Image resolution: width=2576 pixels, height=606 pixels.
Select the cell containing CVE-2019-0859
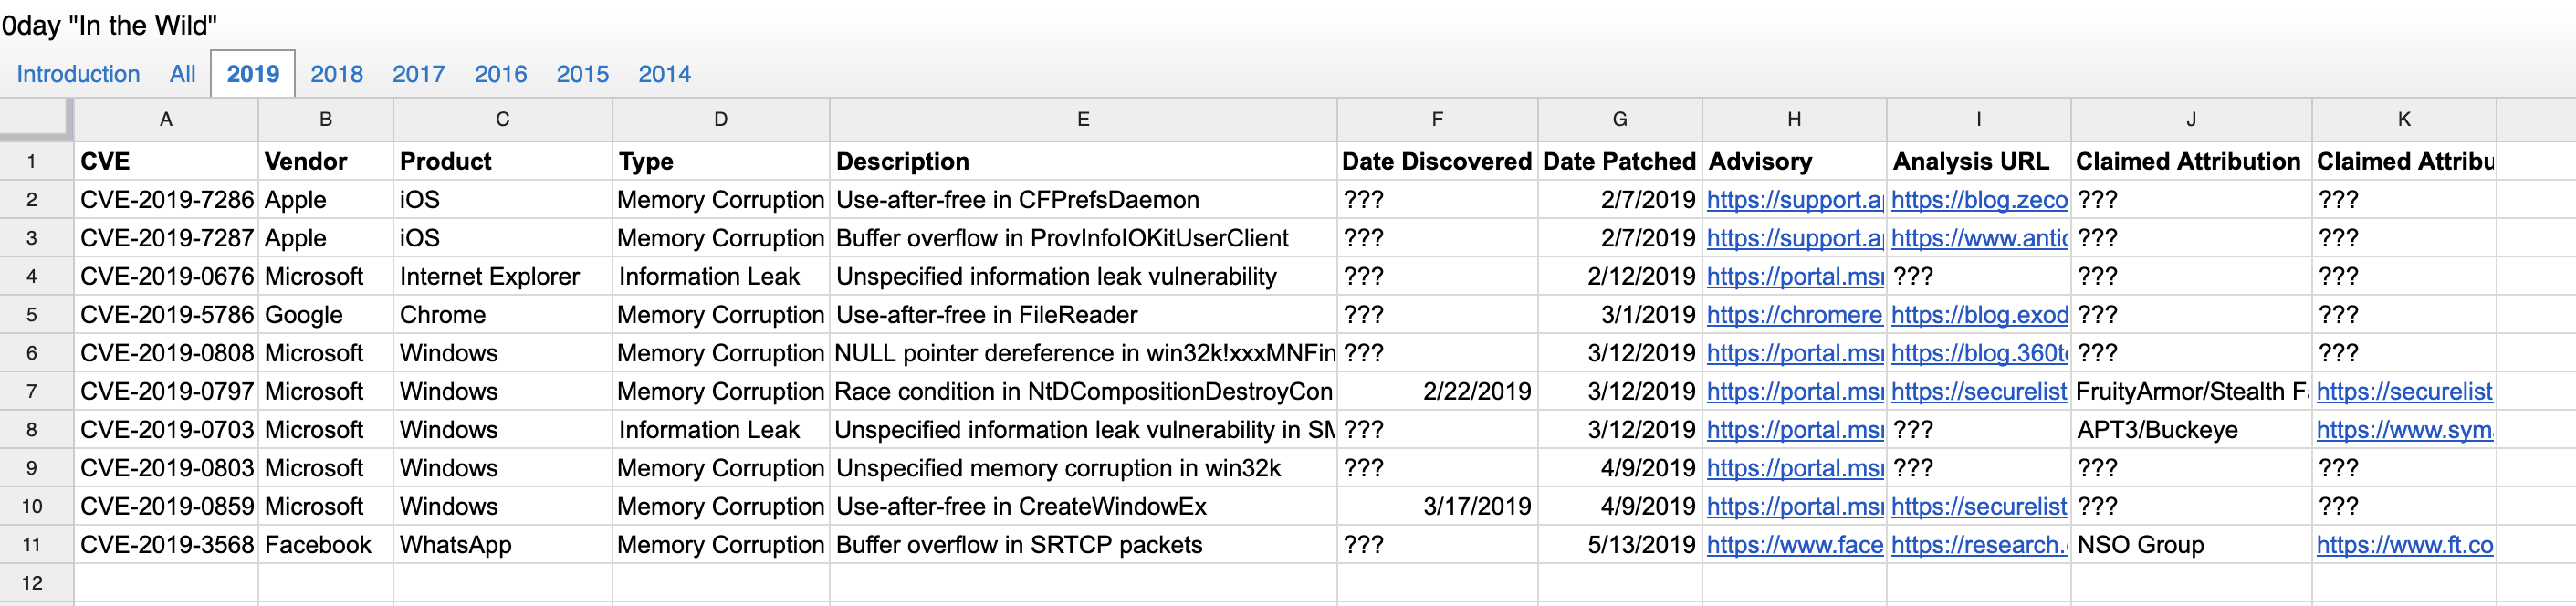point(166,507)
